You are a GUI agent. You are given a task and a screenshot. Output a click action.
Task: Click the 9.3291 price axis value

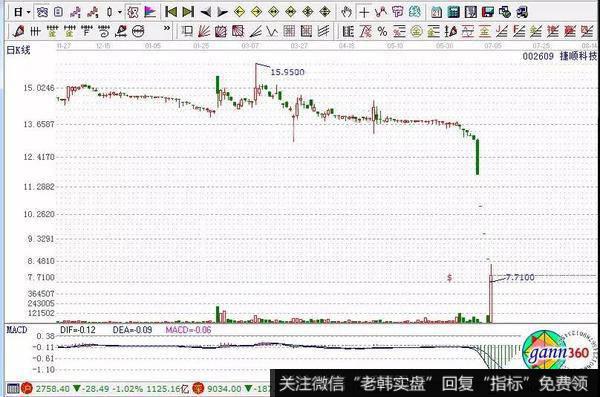[41, 239]
